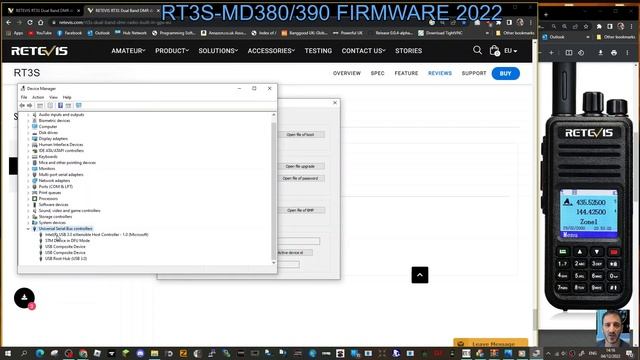Click the Home icon in main Chrome toolbar

(x=40, y=22)
